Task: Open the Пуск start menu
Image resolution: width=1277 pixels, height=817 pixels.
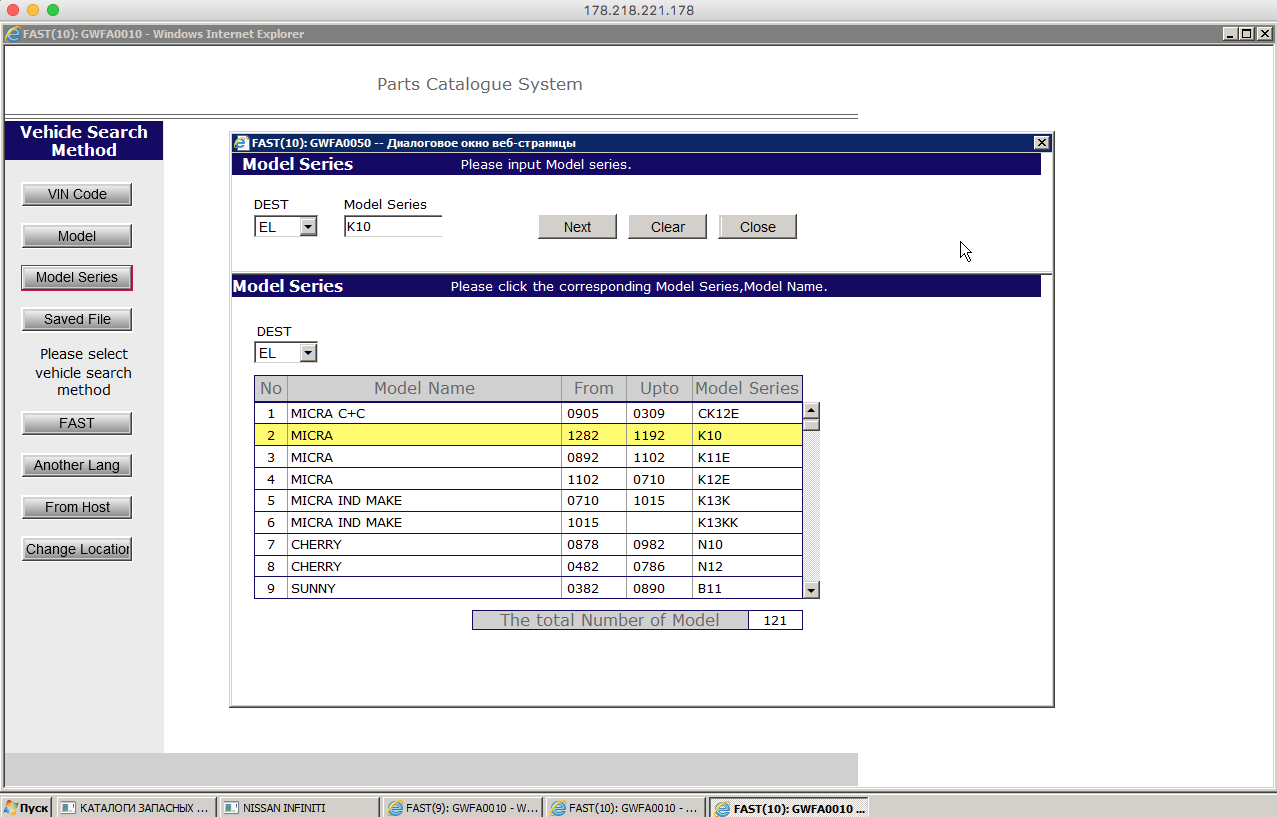Action: pos(26,807)
